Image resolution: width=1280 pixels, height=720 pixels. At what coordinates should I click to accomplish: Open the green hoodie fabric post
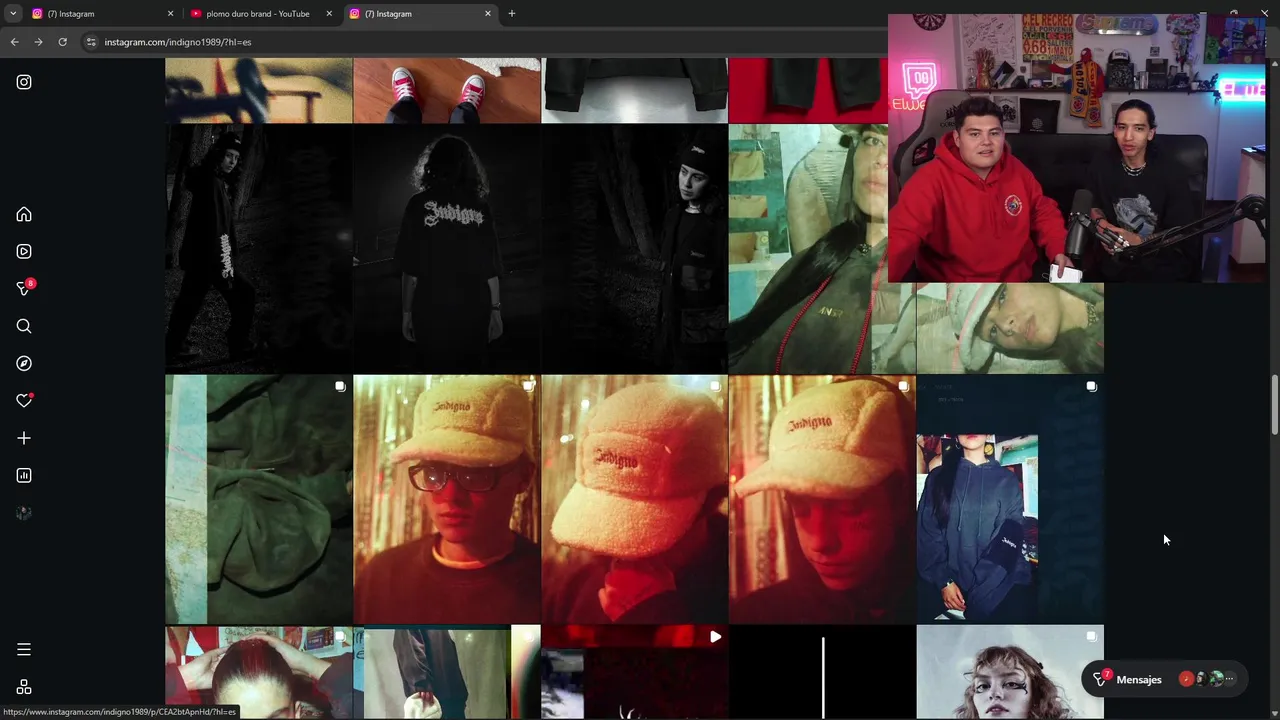point(258,499)
